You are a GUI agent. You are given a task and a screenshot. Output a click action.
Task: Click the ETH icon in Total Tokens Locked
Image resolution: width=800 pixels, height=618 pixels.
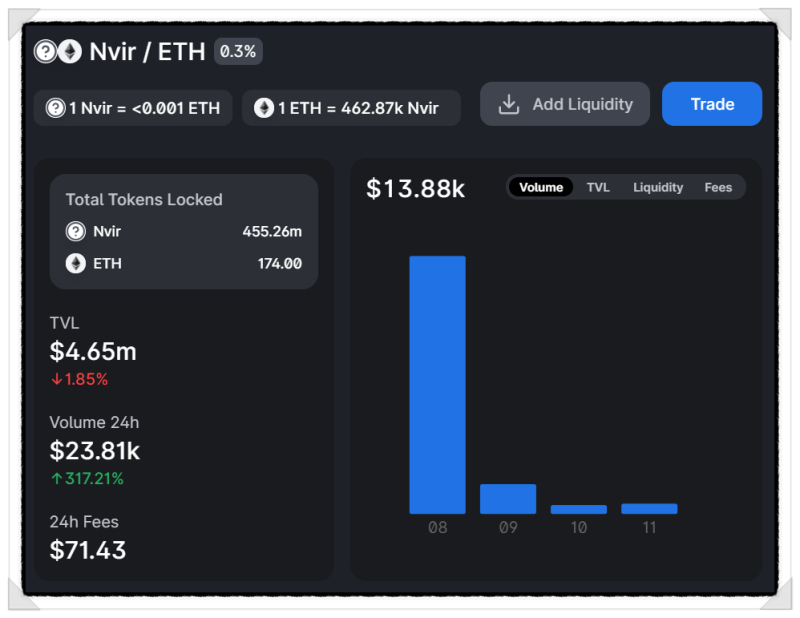76,263
